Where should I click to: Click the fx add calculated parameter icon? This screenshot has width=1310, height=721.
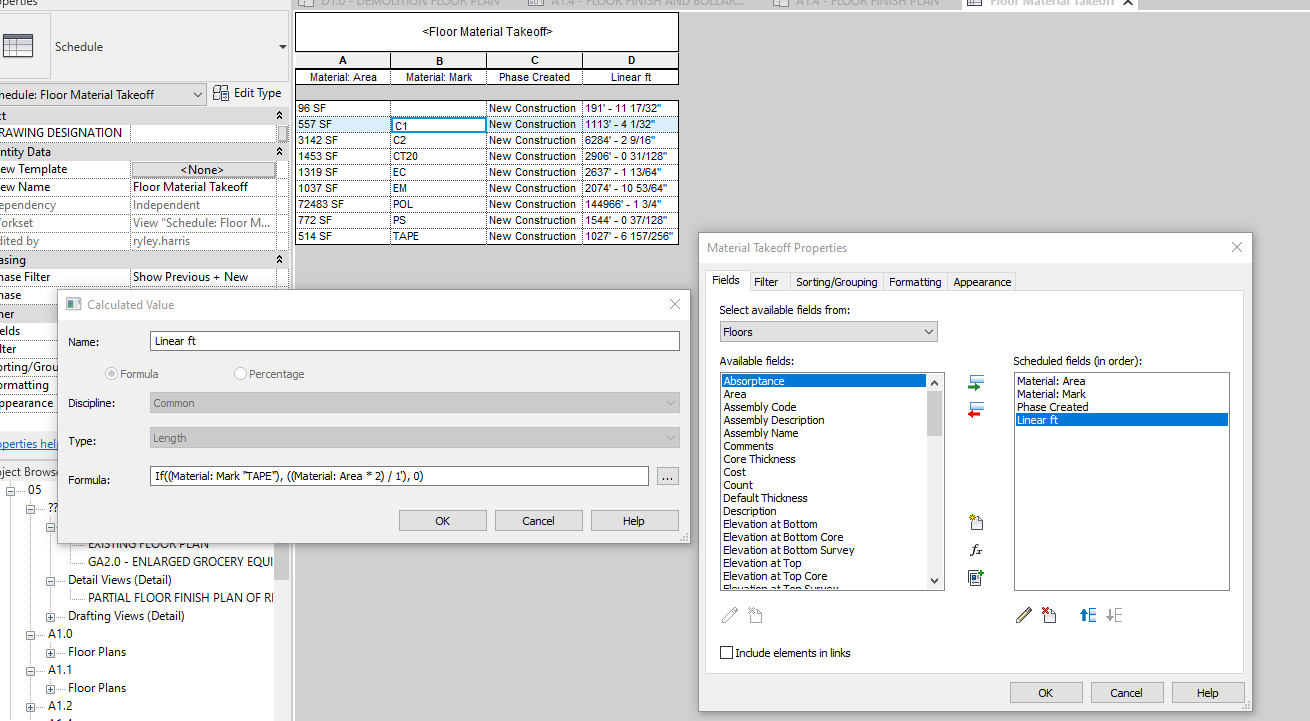[976, 550]
